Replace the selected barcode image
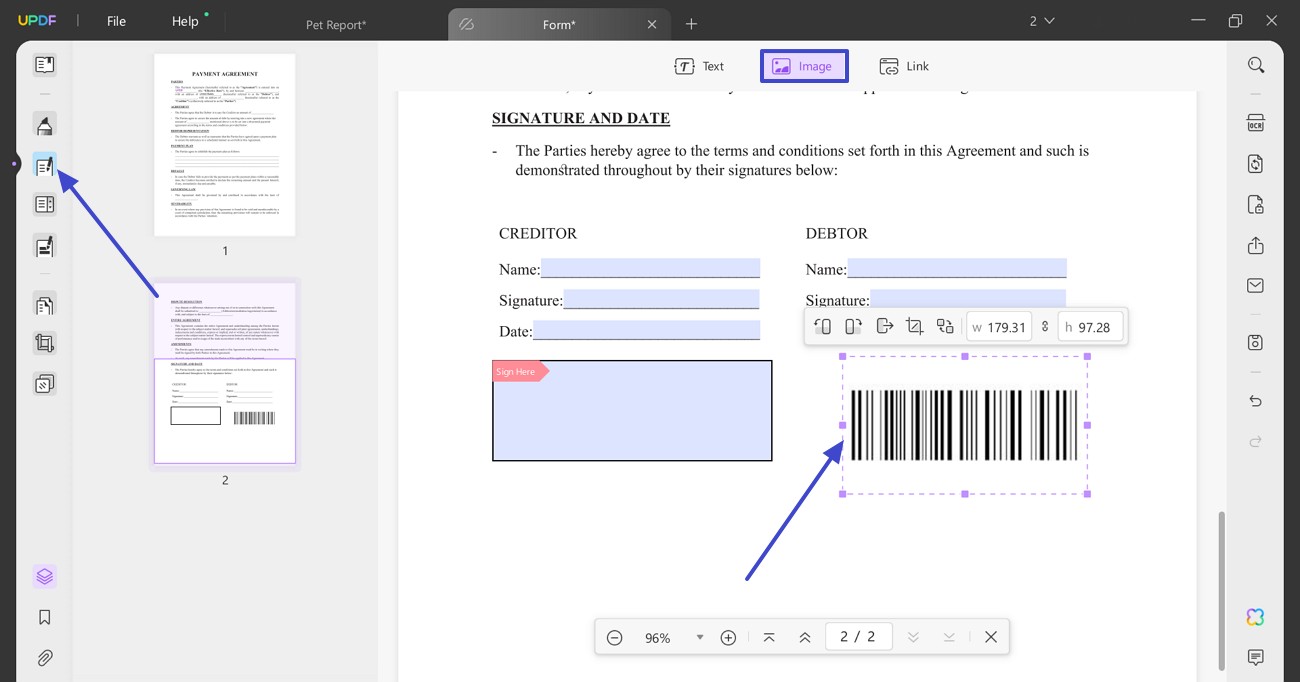Image resolution: width=1300 pixels, height=682 pixels. pos(944,326)
